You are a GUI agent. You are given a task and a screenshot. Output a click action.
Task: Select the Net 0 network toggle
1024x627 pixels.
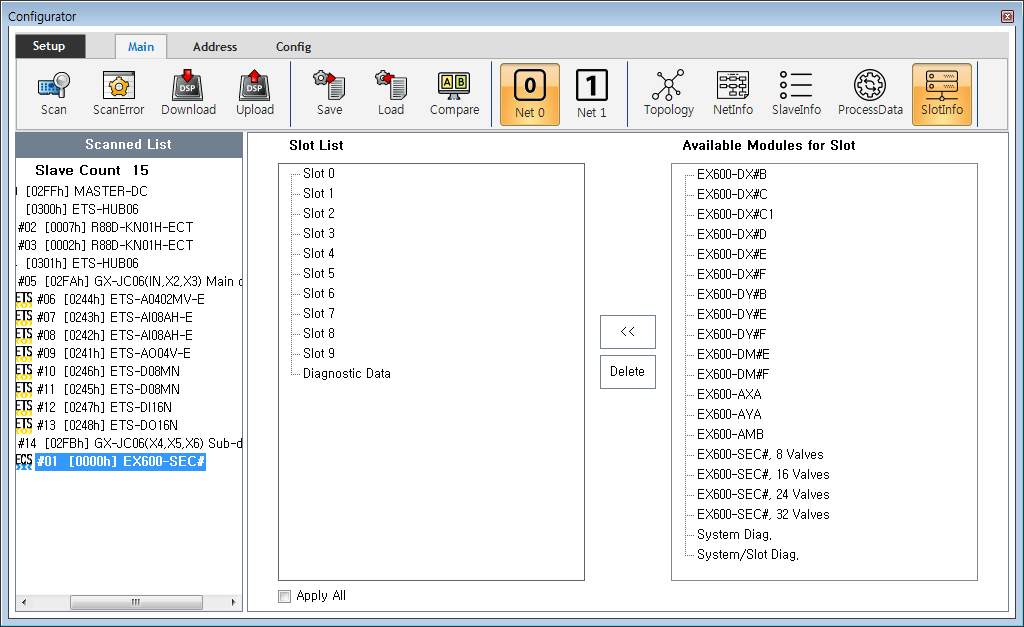pos(530,95)
